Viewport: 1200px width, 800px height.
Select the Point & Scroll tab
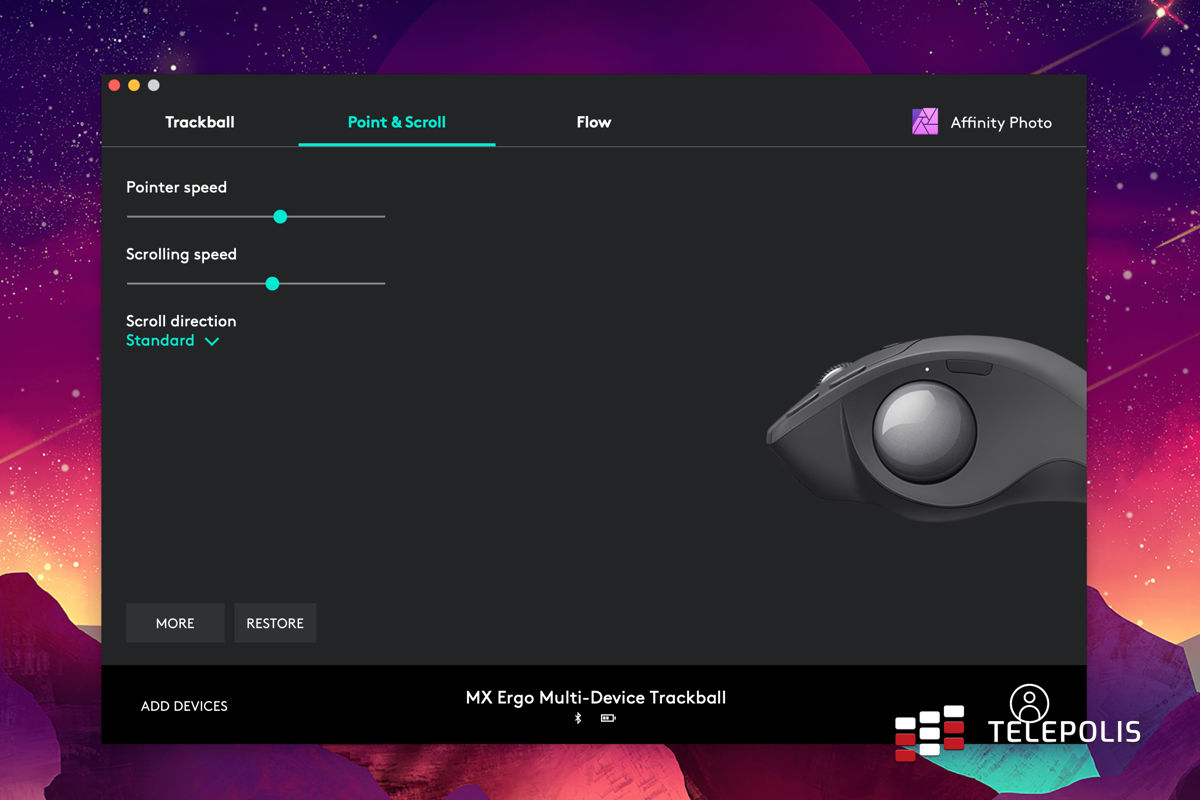point(397,122)
